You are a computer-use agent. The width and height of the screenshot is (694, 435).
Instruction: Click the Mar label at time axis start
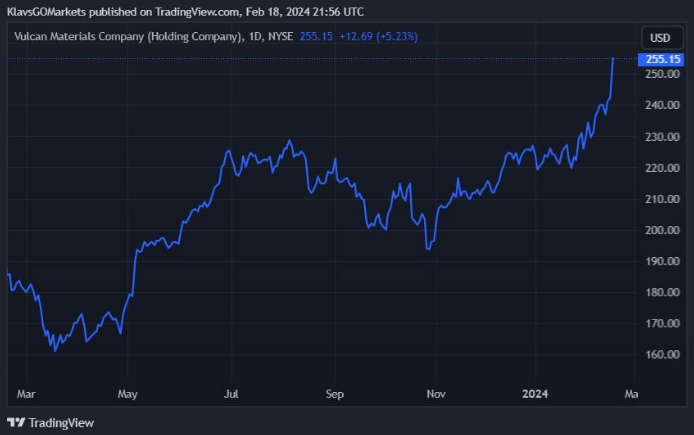tap(26, 394)
